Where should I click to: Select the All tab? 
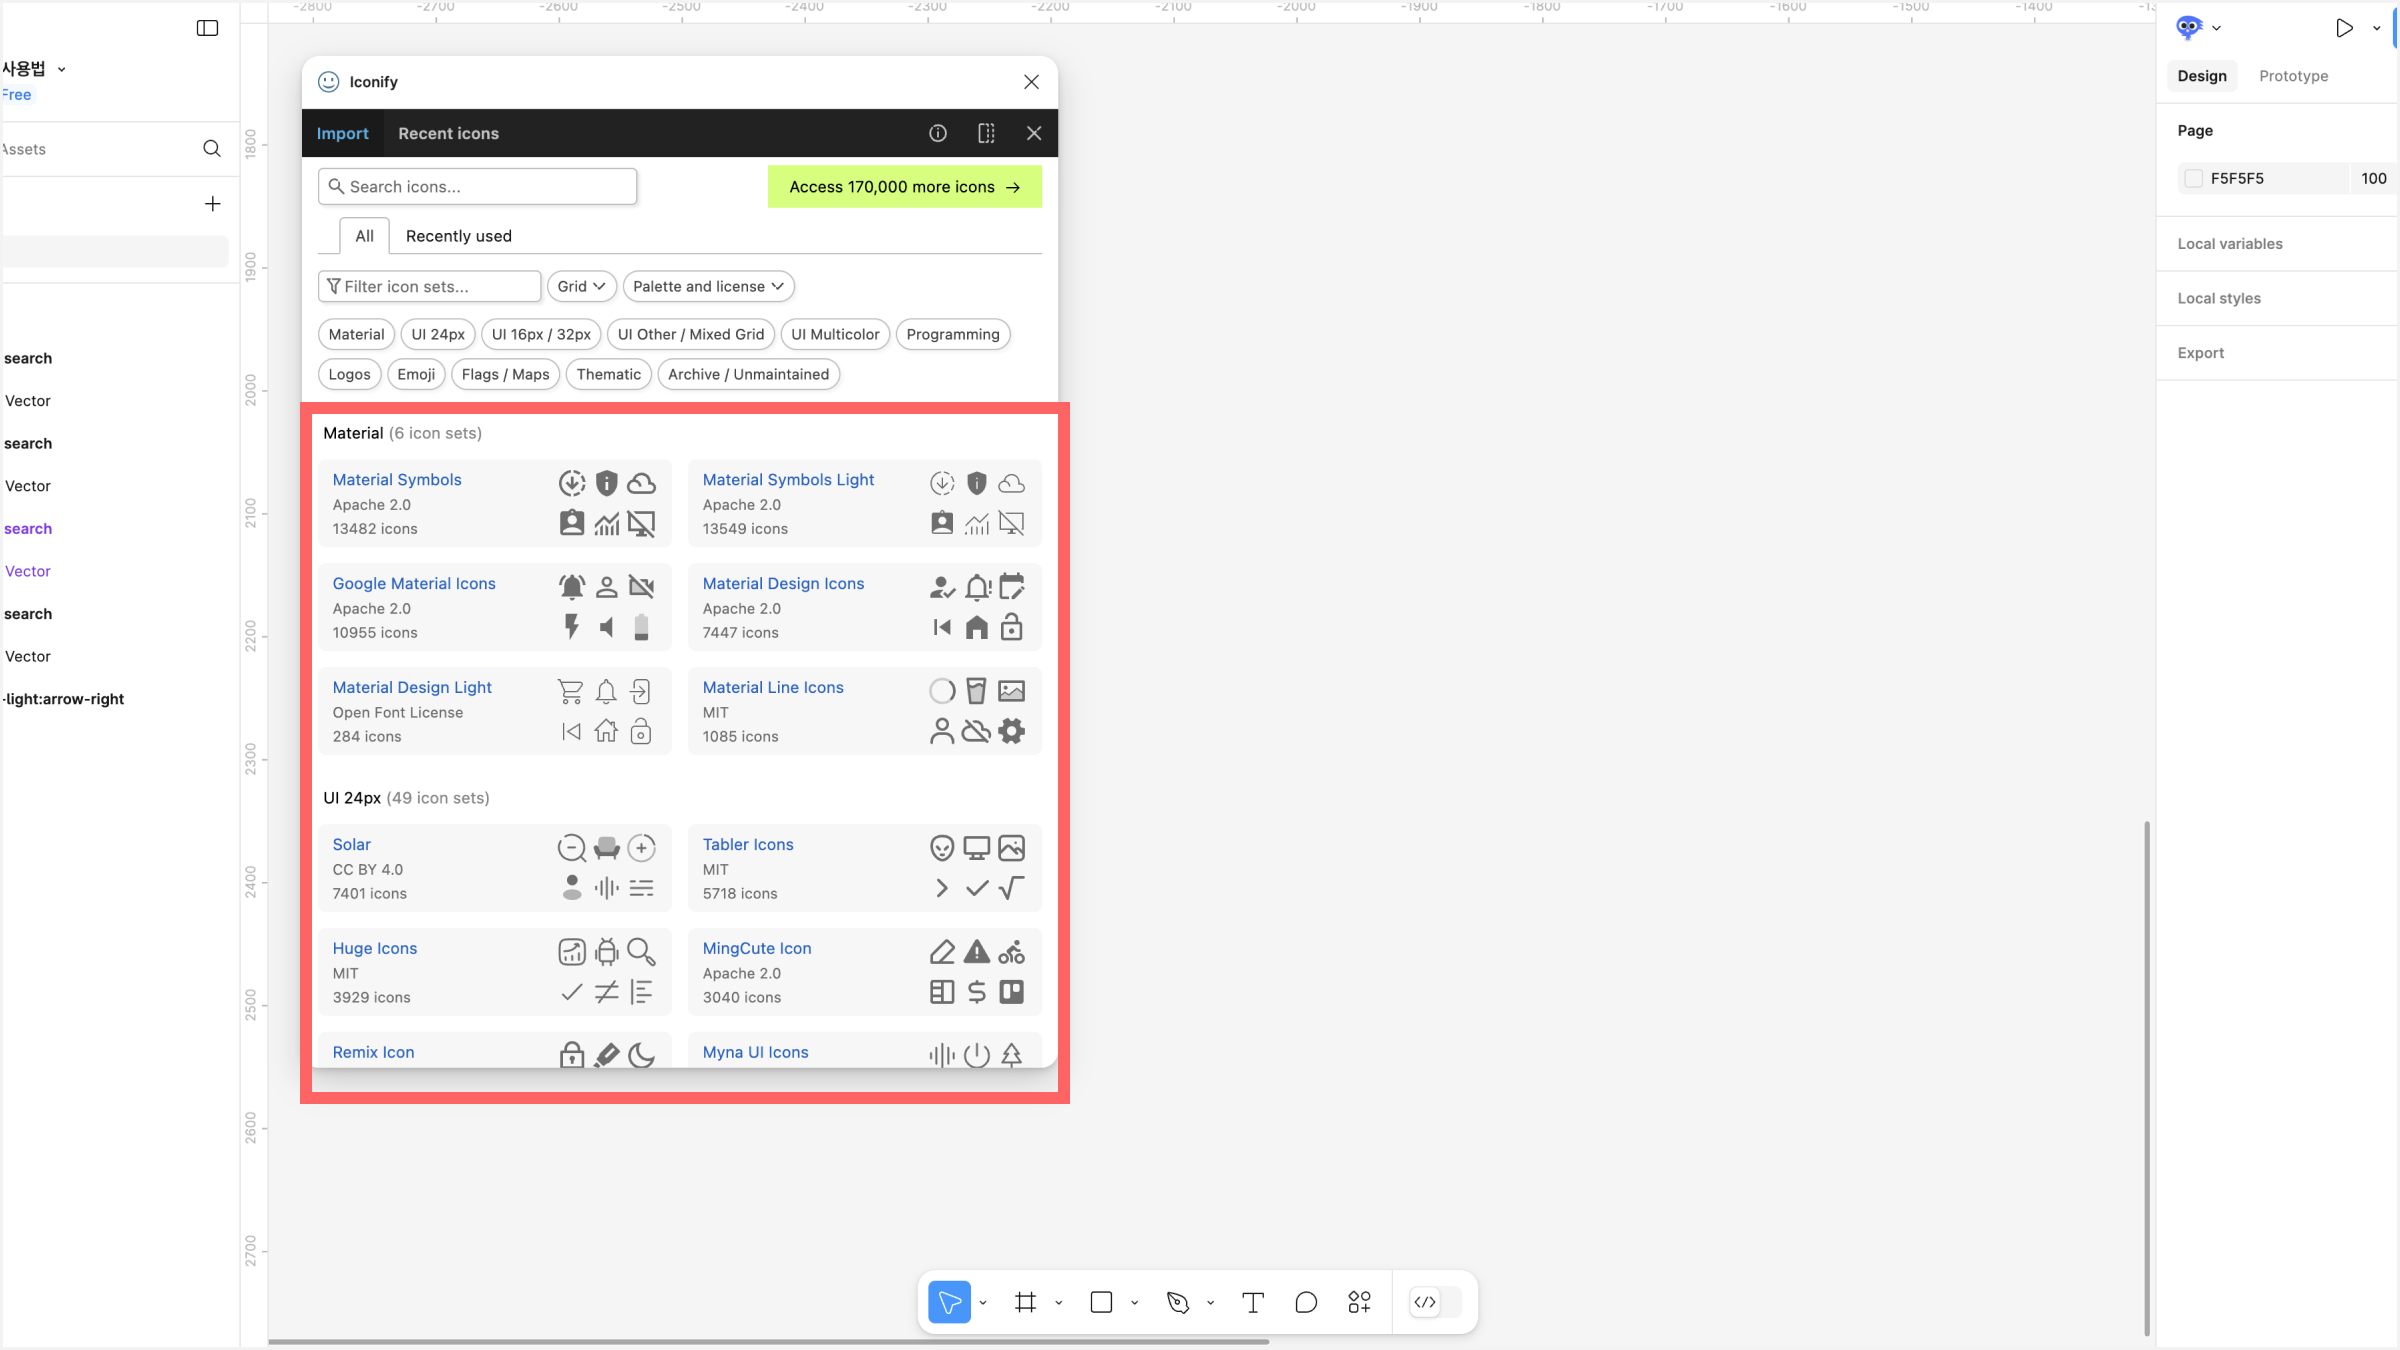[x=364, y=236]
